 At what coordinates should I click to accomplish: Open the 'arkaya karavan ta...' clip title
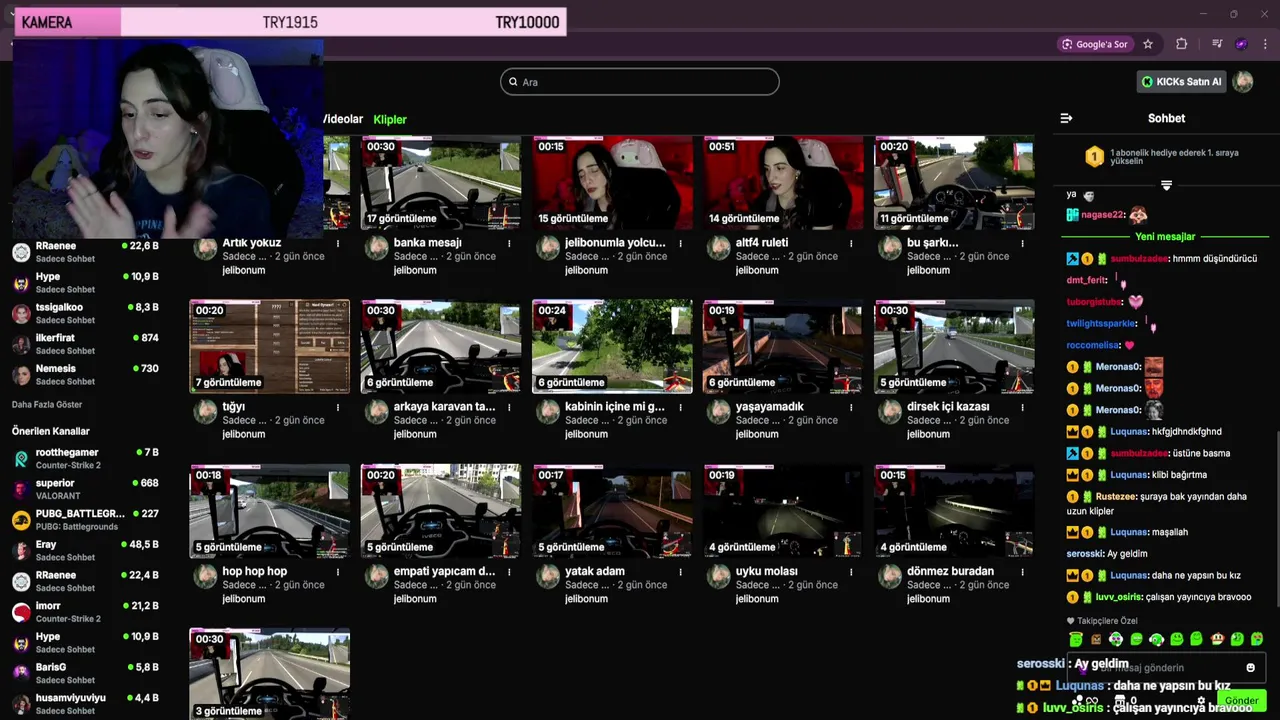444,407
